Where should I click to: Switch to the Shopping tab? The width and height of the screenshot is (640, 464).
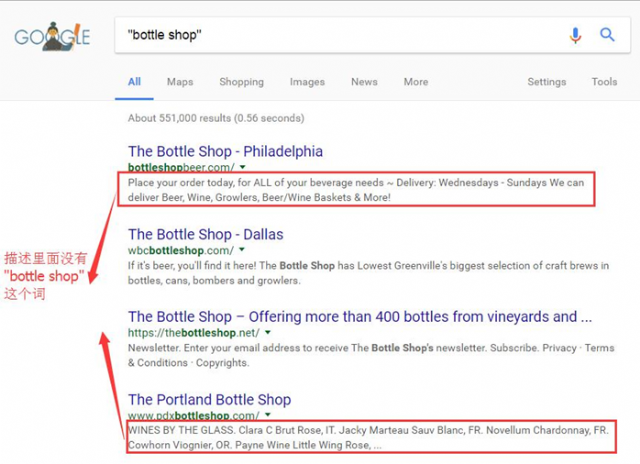click(x=242, y=82)
